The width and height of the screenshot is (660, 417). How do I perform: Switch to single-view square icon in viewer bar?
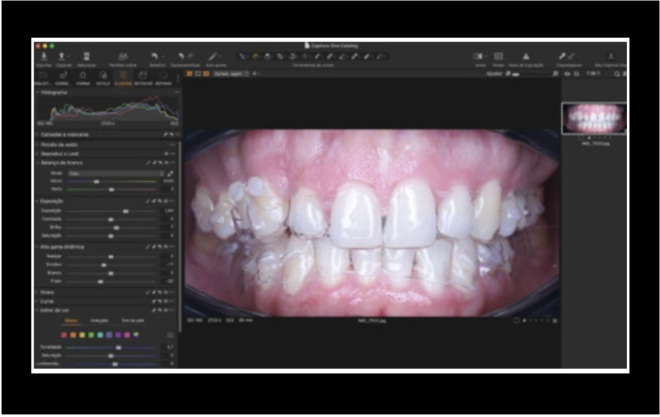coord(198,74)
